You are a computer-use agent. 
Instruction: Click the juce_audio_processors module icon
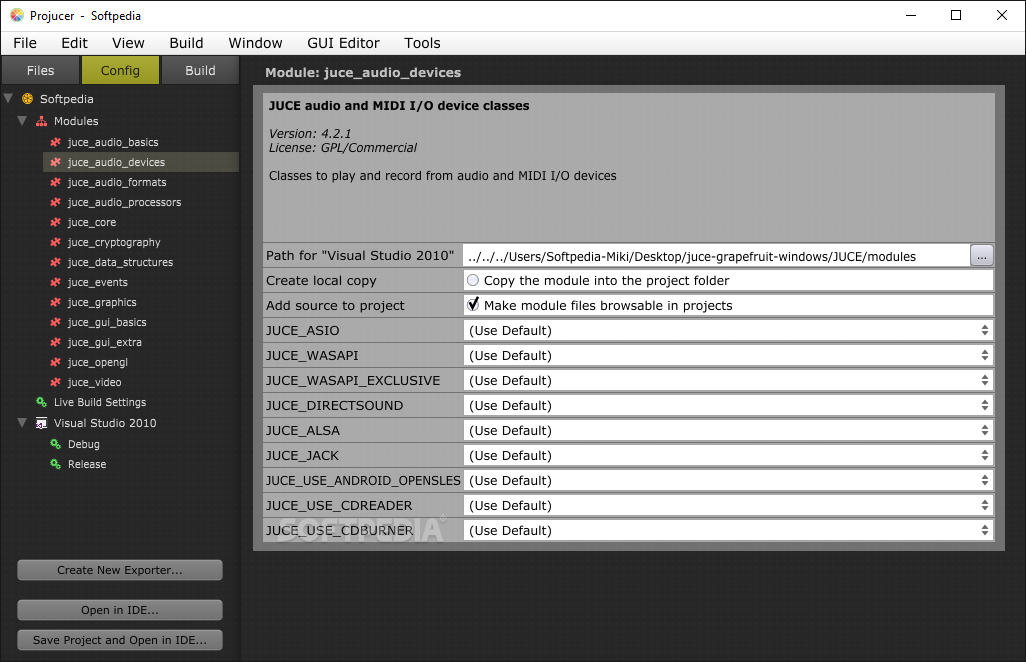tap(56, 202)
